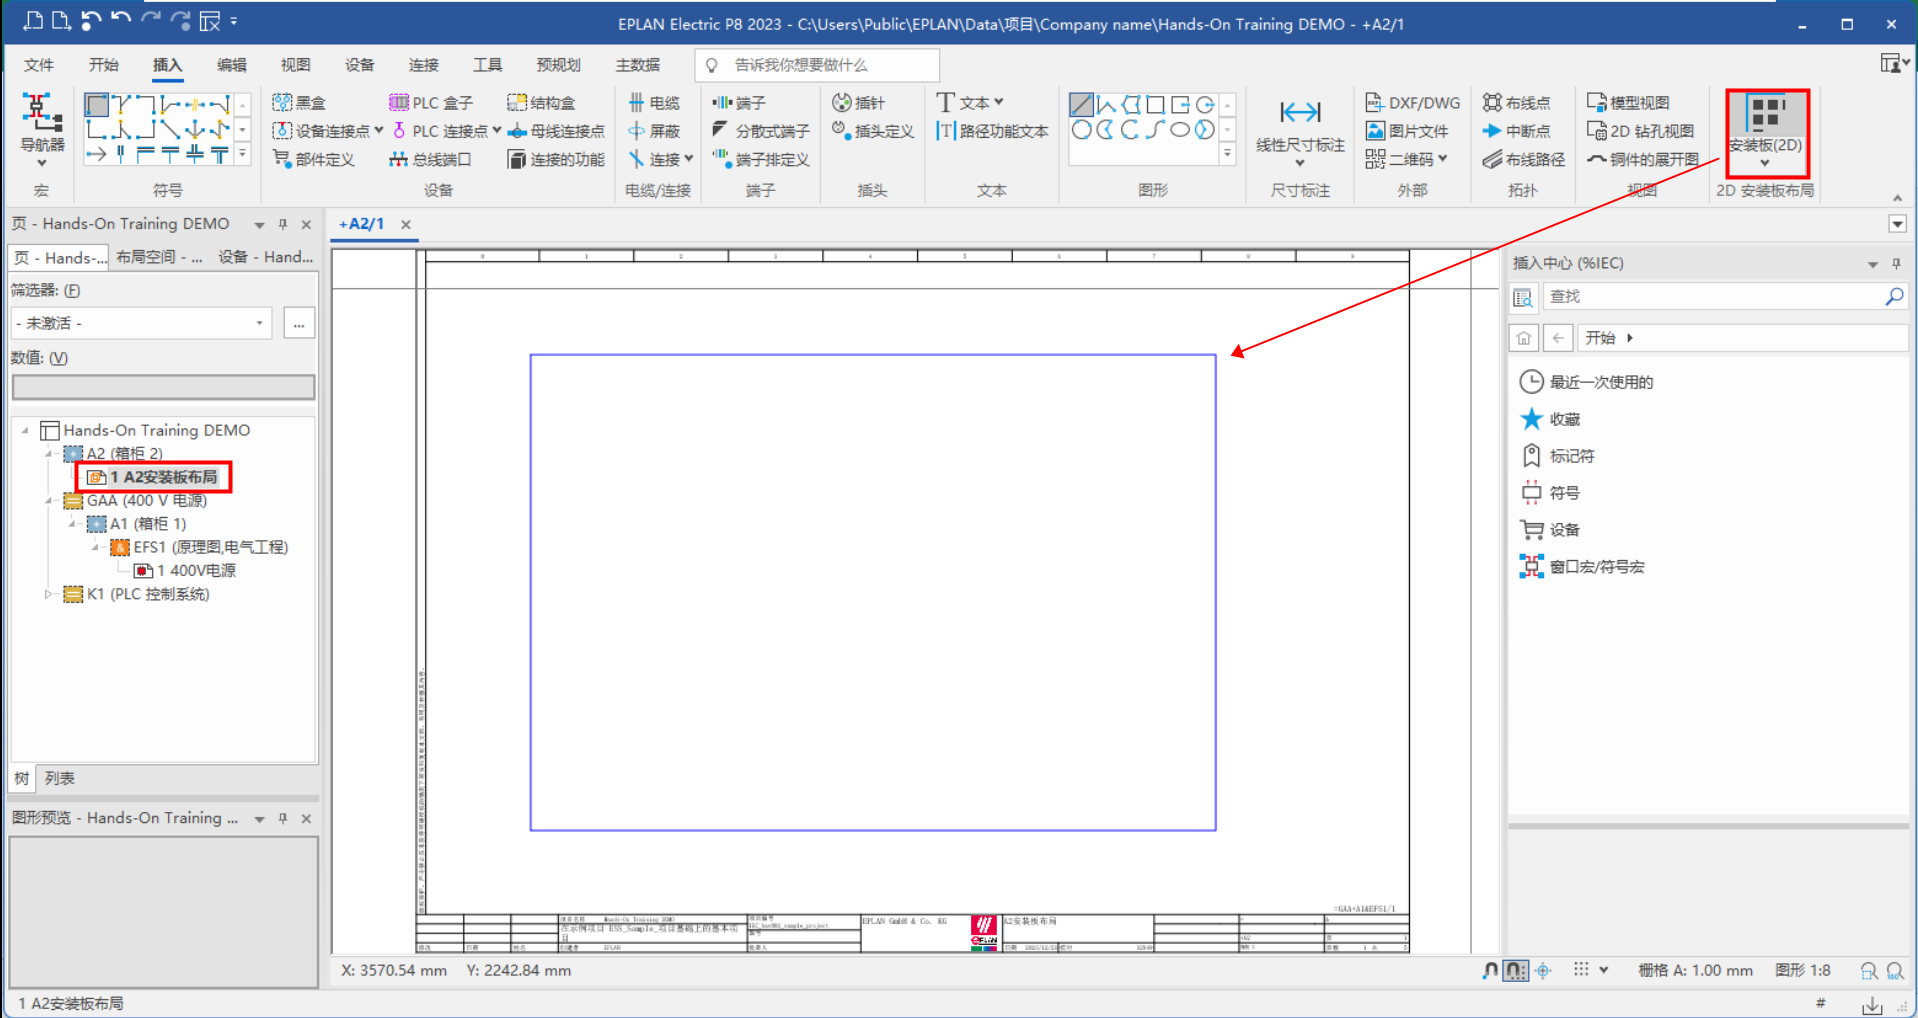Insert a 结构盒 structure box
Image resolution: width=1918 pixels, height=1018 pixels.
coord(541,103)
